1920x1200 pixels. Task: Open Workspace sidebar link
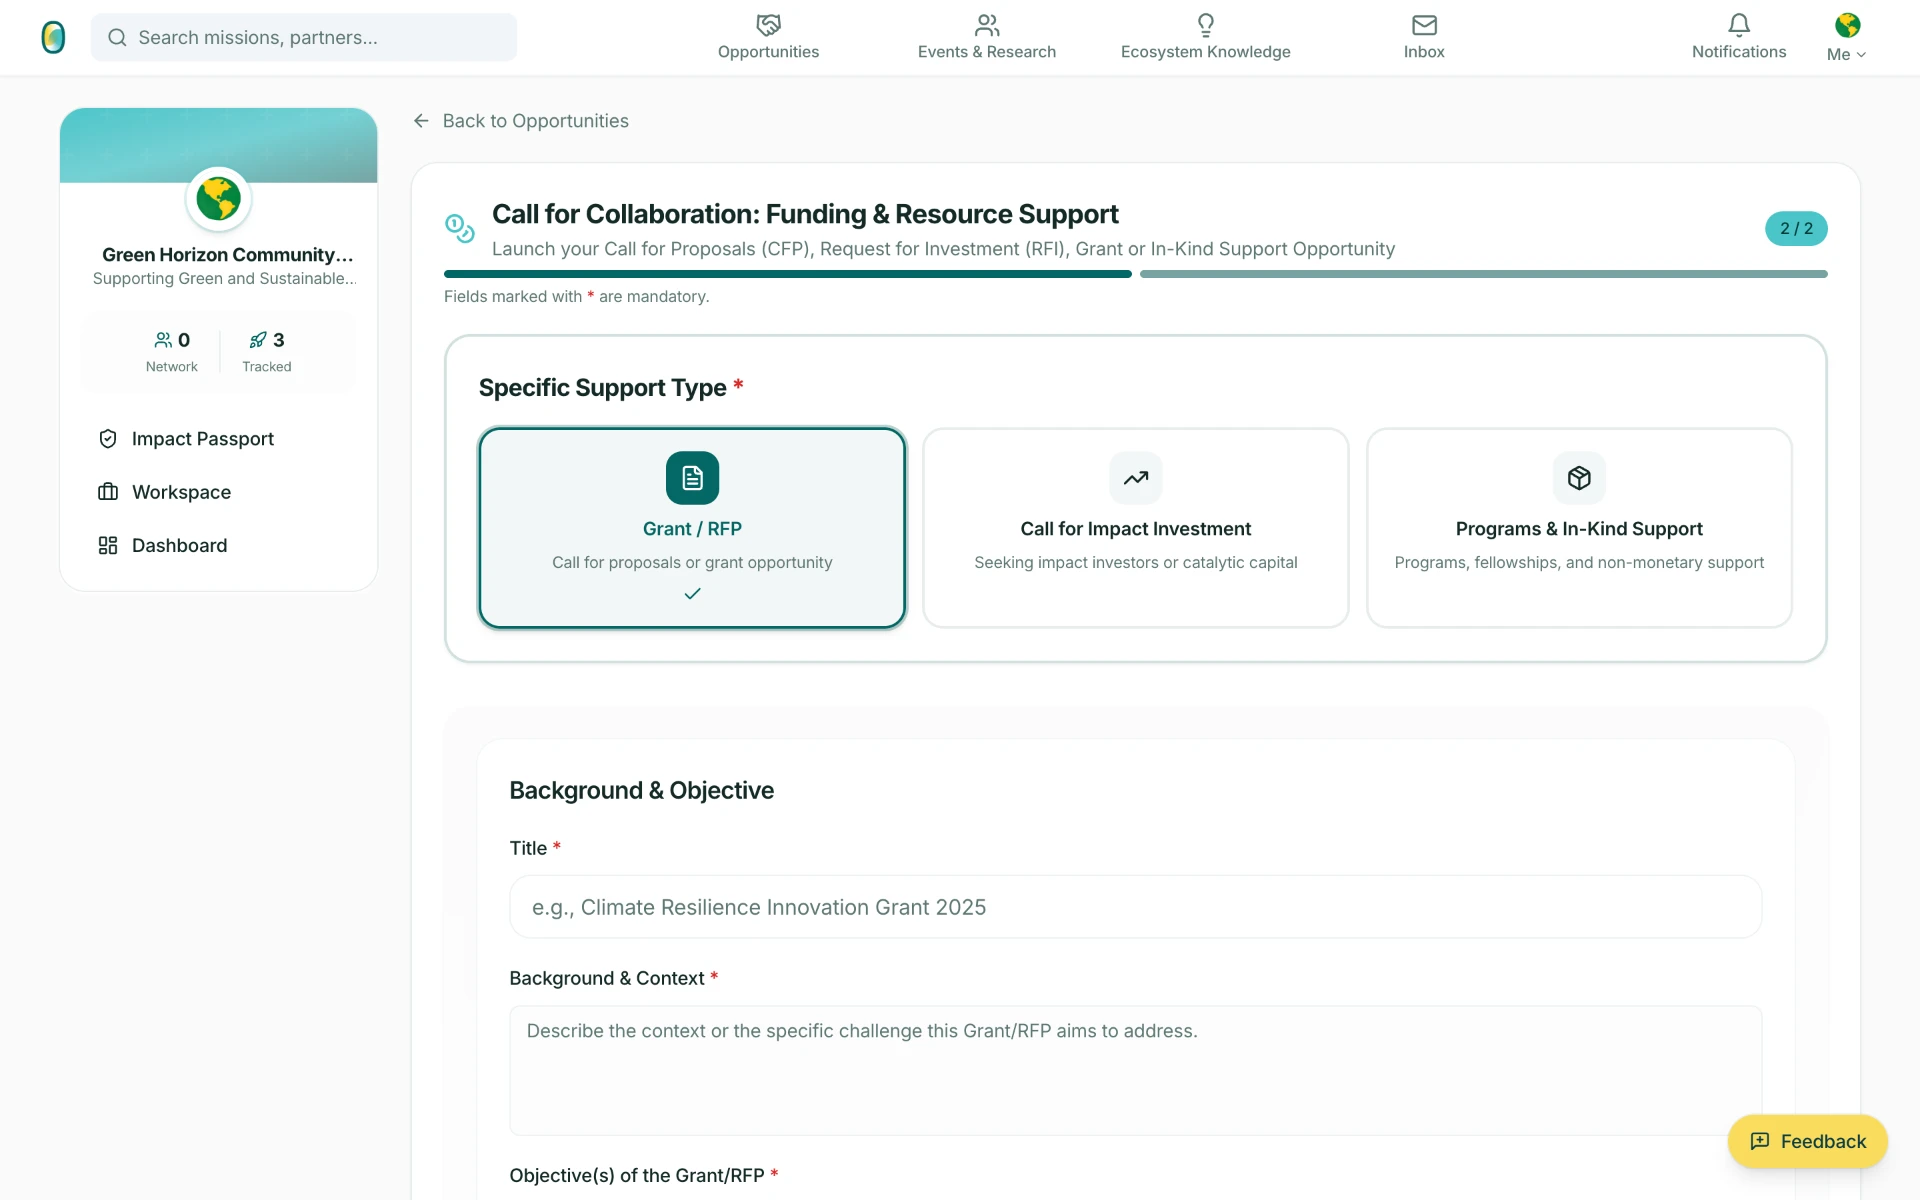(x=181, y=492)
